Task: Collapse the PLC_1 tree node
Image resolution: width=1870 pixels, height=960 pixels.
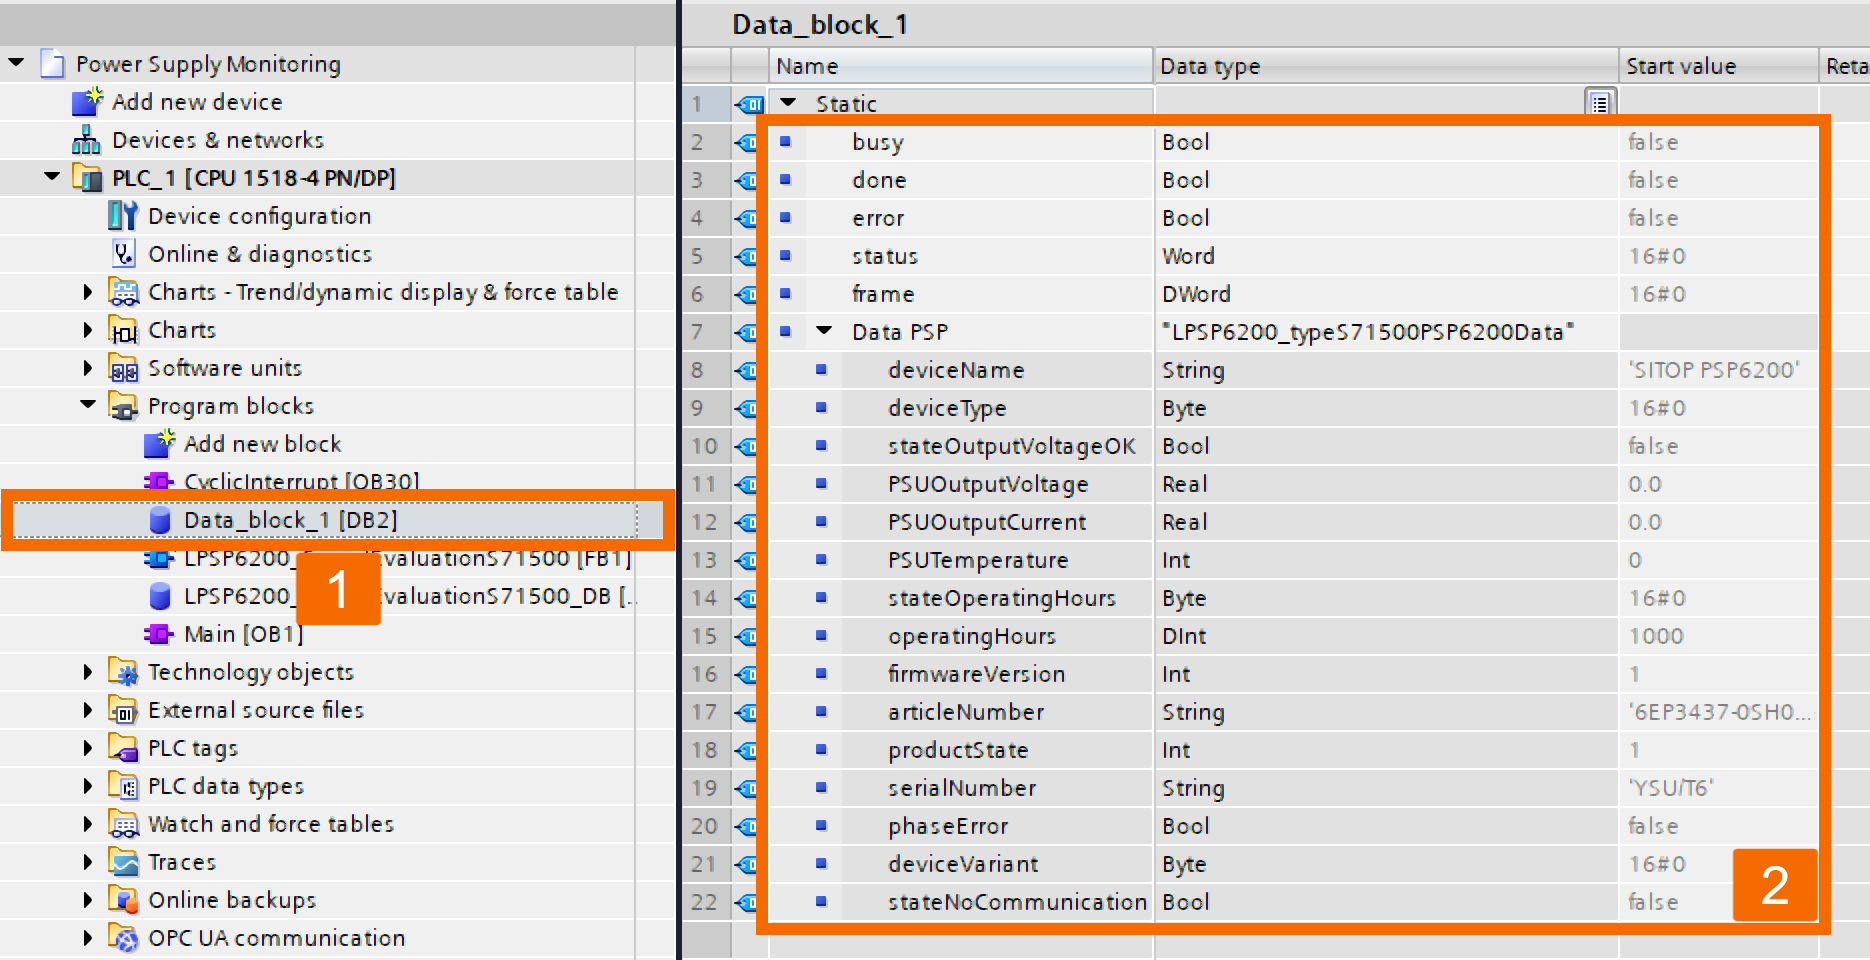Action: pos(52,177)
